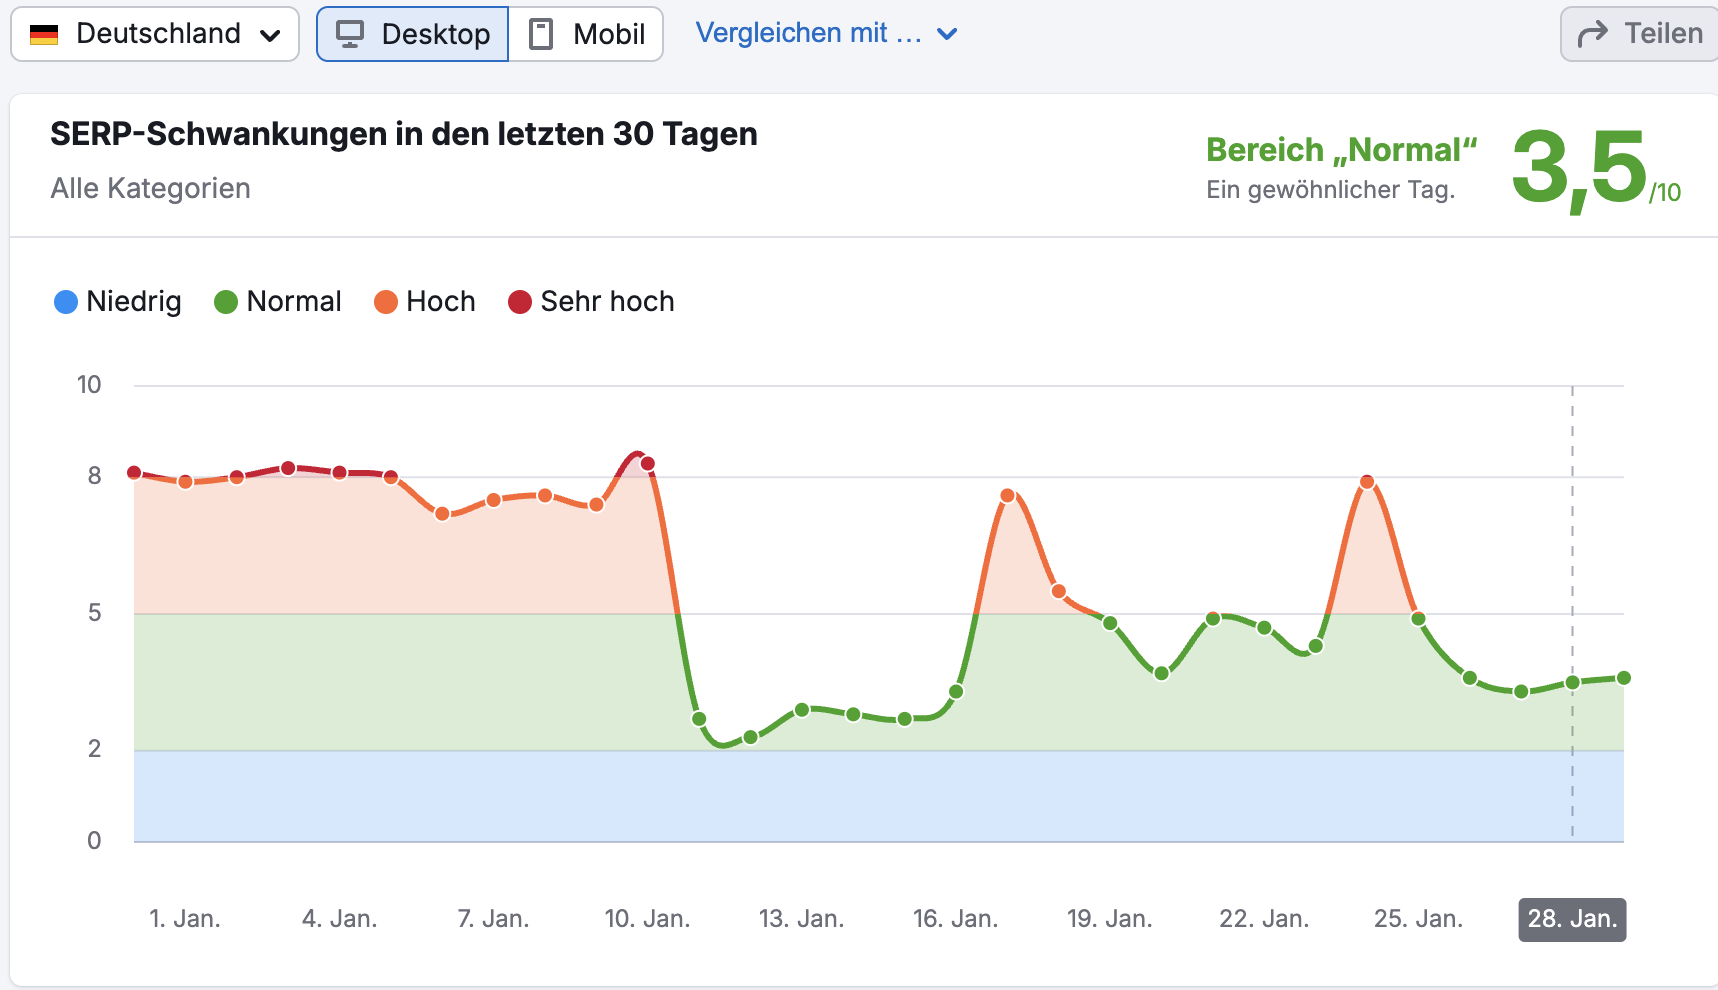Click the highlighted 28. Jan. date marker

point(1572,919)
